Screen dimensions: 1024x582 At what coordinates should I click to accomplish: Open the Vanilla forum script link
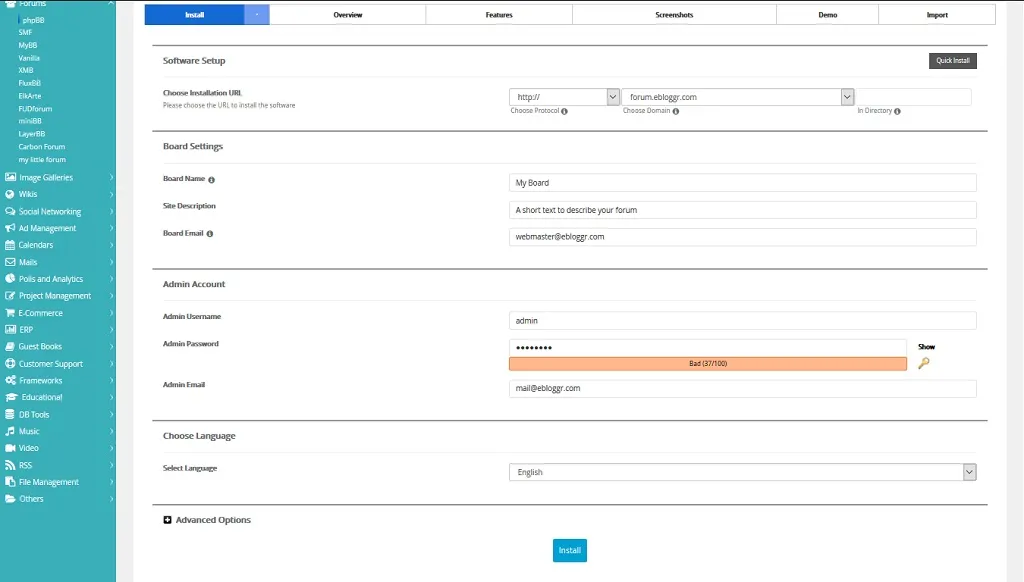pos(29,58)
